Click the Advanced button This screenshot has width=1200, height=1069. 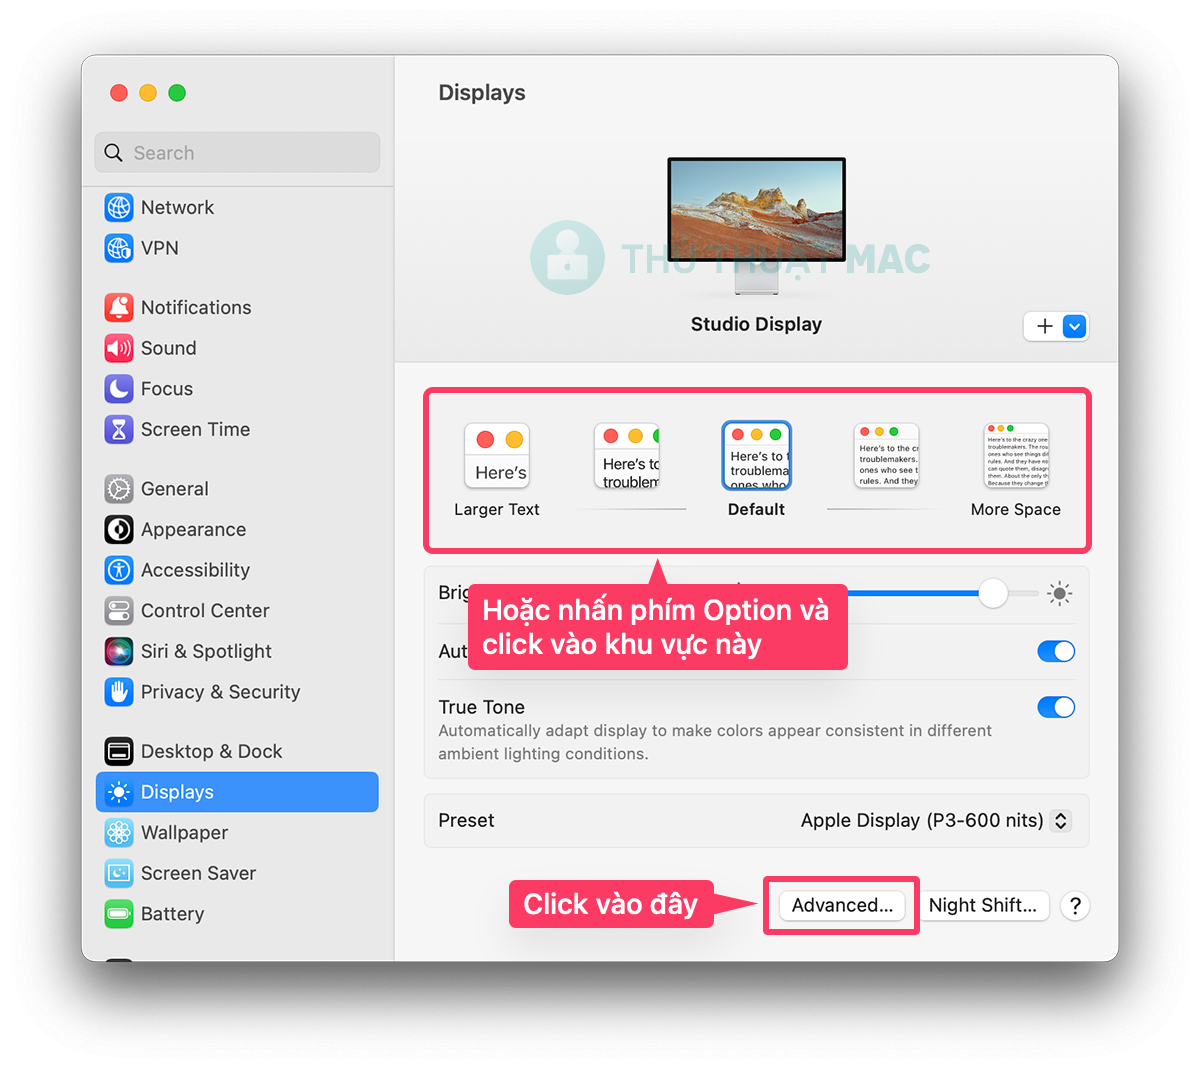841,905
